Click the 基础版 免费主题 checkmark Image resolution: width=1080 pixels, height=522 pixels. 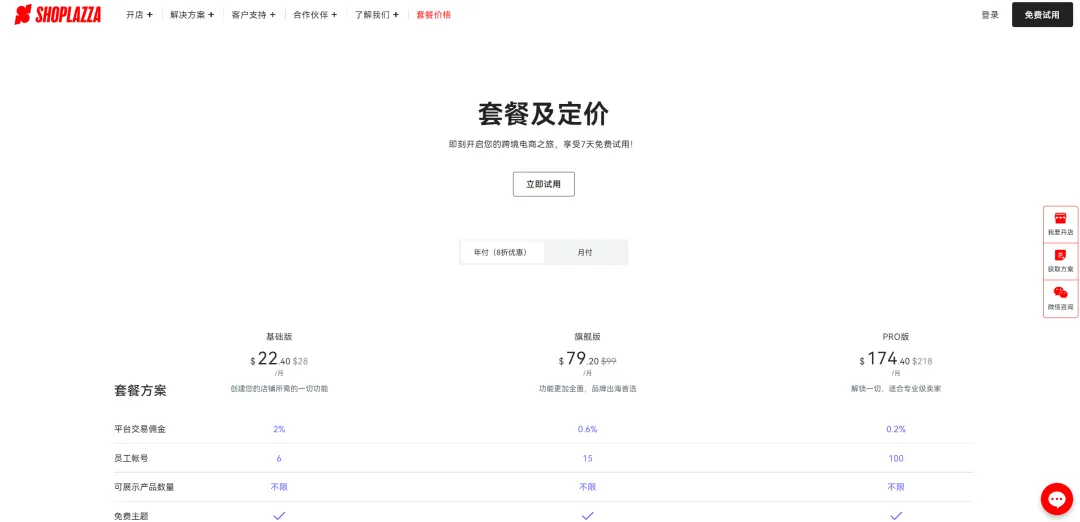[279, 516]
